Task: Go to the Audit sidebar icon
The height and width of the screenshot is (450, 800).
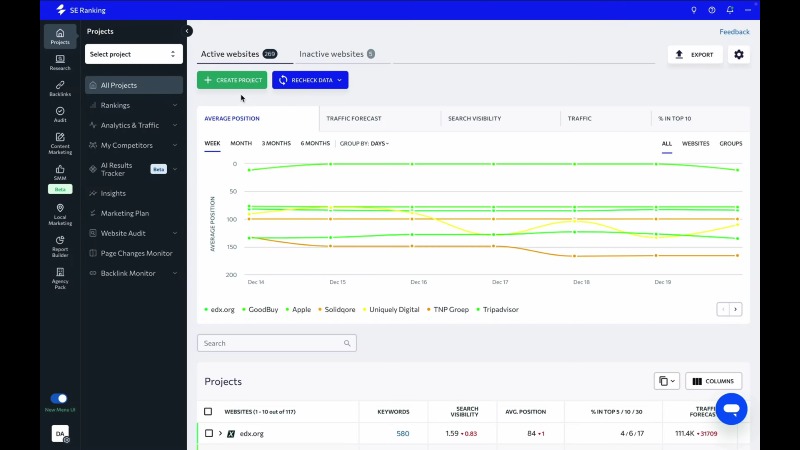Action: [x=60, y=114]
